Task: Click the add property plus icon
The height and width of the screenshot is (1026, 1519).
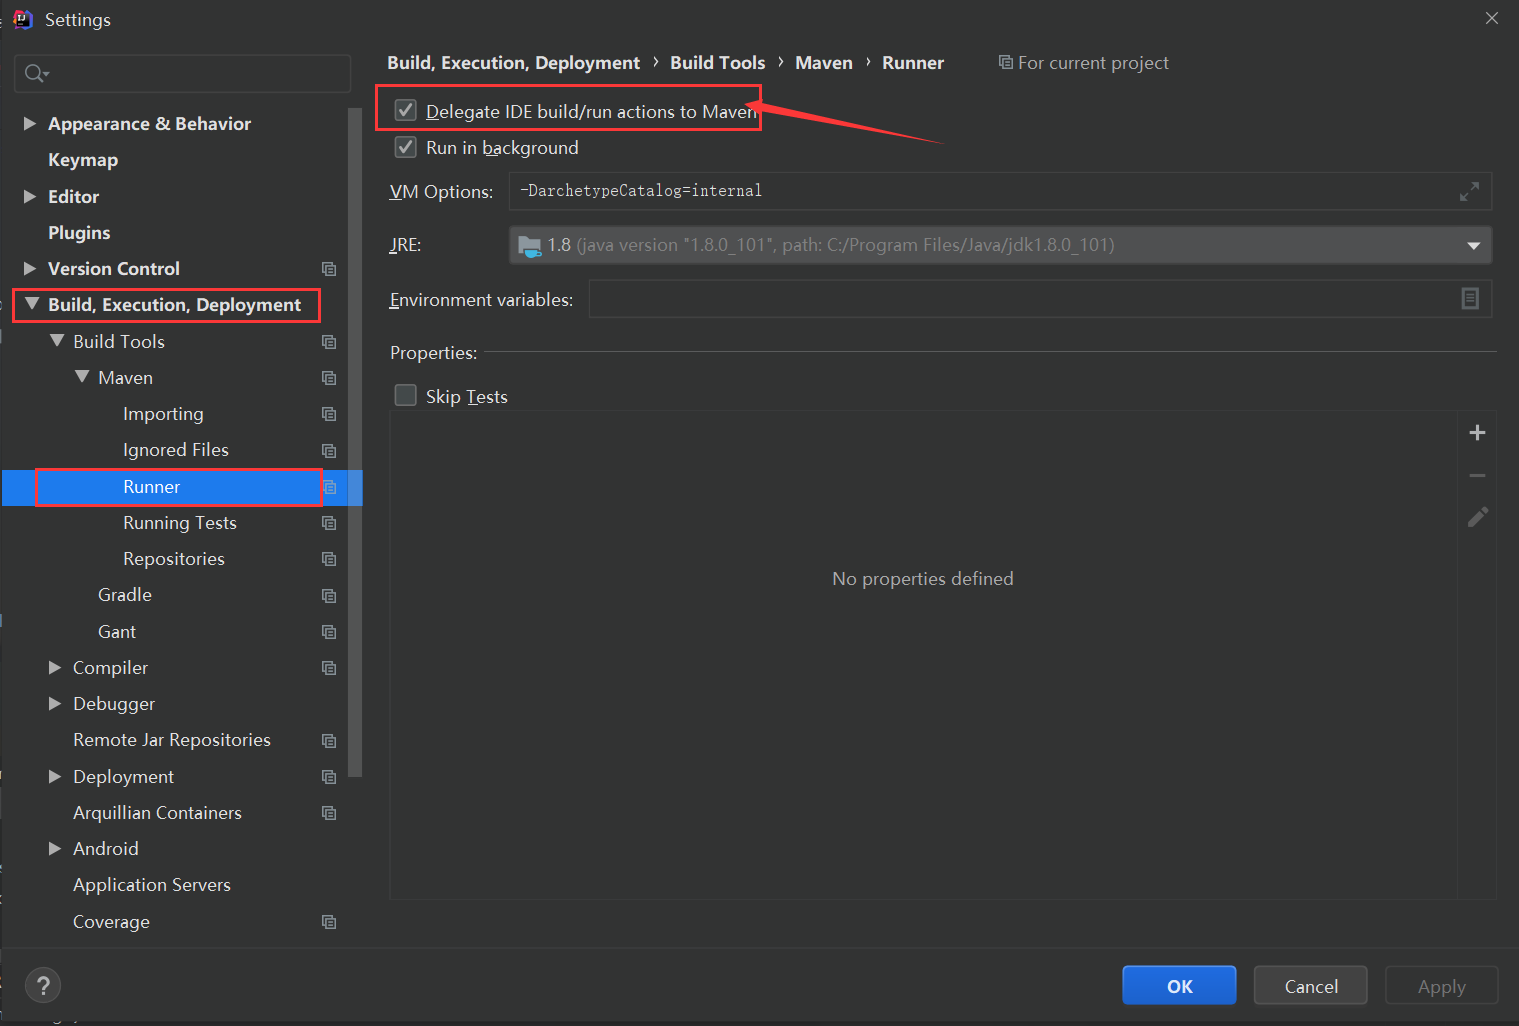Action: click(1477, 432)
